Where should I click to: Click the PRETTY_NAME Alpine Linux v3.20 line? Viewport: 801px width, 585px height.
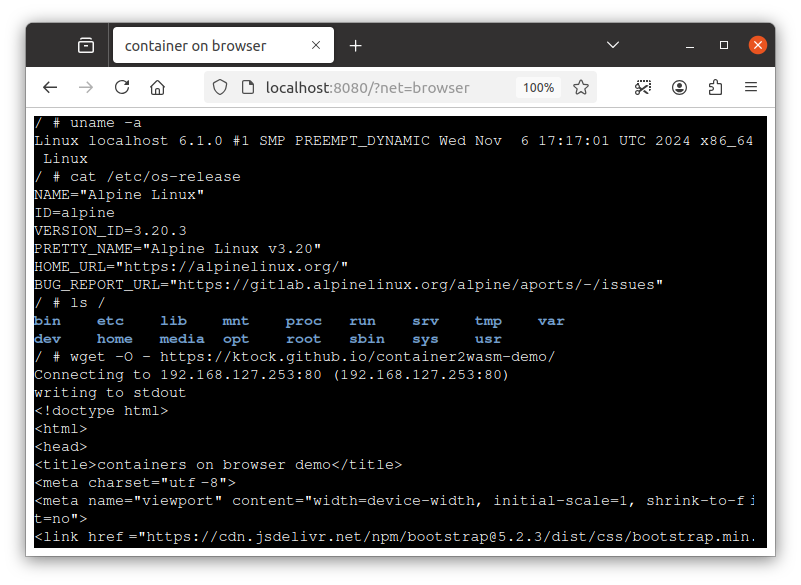tap(178, 248)
